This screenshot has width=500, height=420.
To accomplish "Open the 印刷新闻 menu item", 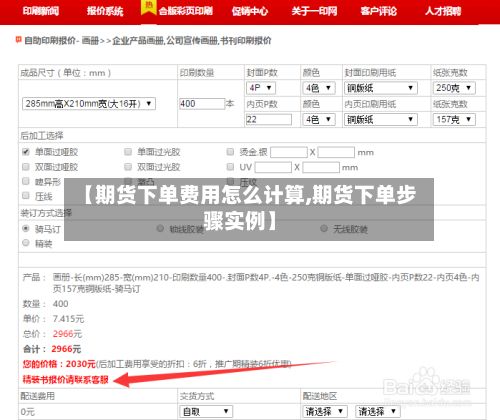I will [x=41, y=11].
